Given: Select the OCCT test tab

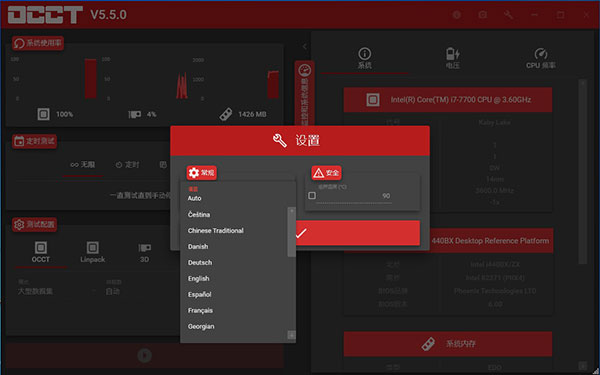Looking at the screenshot, I should 41,253.
